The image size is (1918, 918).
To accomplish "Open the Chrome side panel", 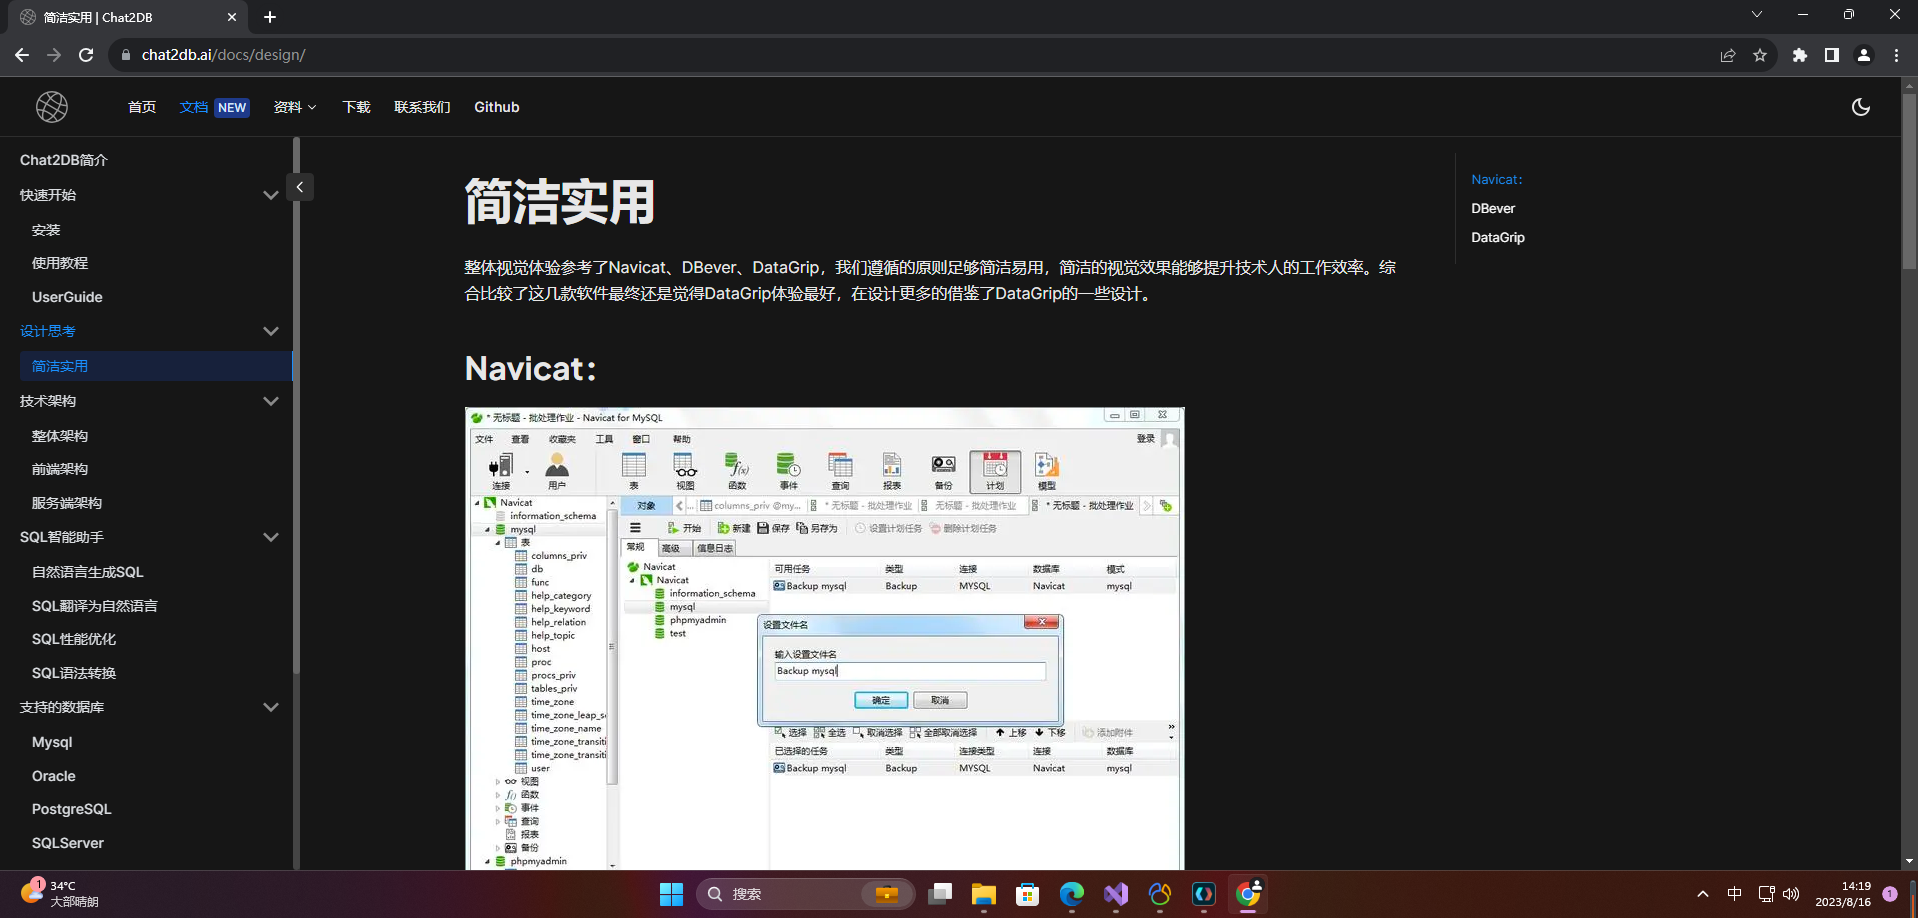I will [1832, 55].
